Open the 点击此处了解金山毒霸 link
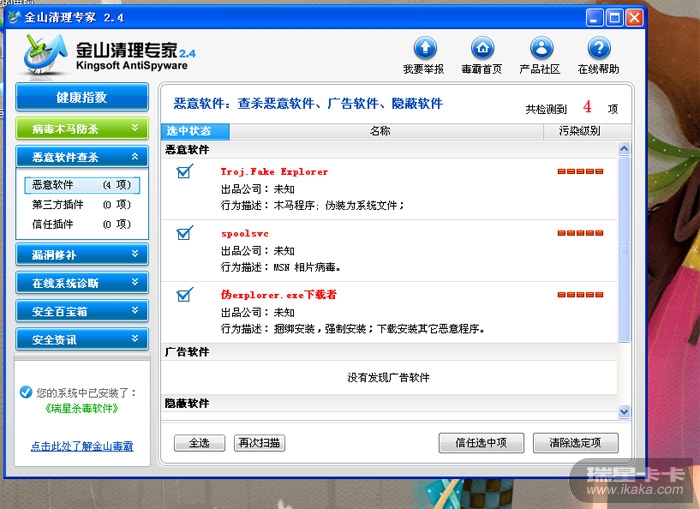 click(x=82, y=446)
